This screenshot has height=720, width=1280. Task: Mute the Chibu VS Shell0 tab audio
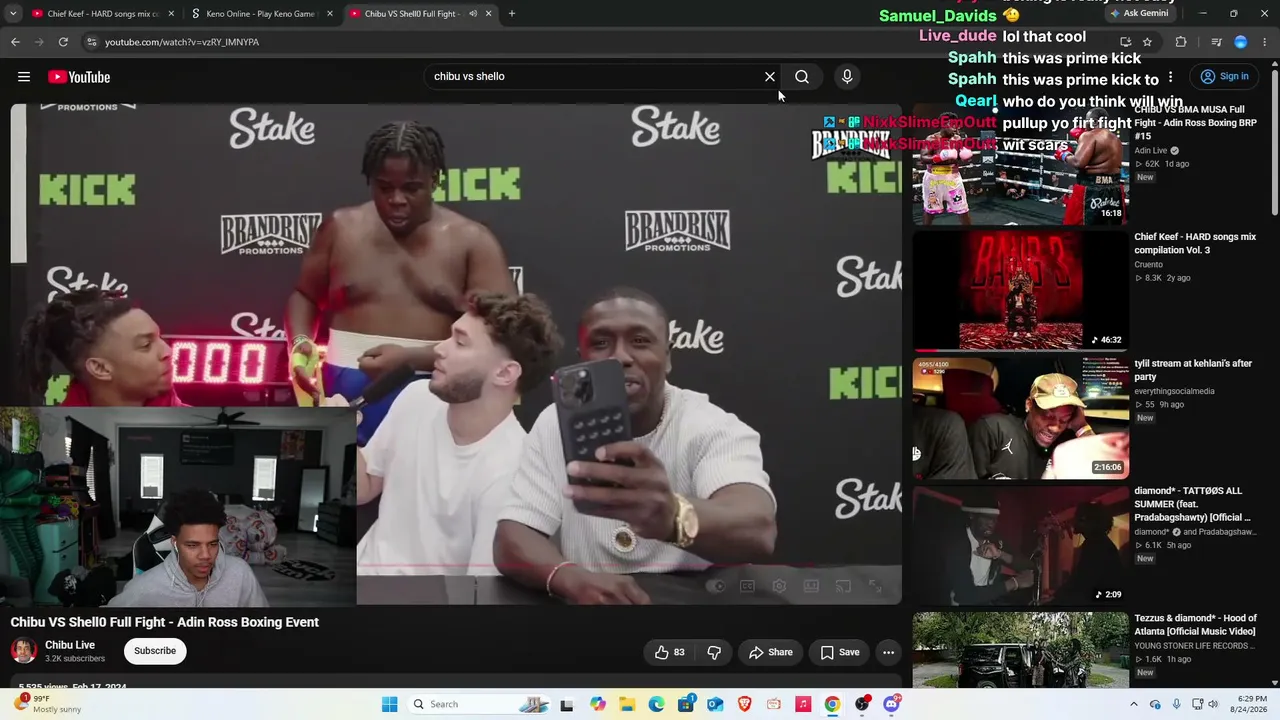click(473, 14)
